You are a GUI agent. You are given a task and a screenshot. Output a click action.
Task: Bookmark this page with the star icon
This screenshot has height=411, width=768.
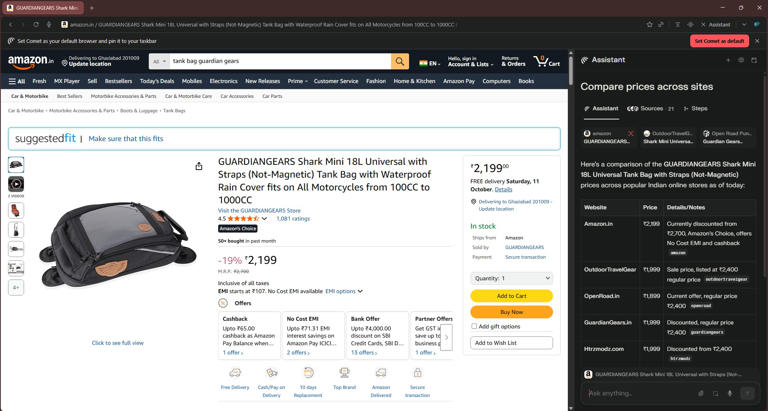click(x=650, y=24)
